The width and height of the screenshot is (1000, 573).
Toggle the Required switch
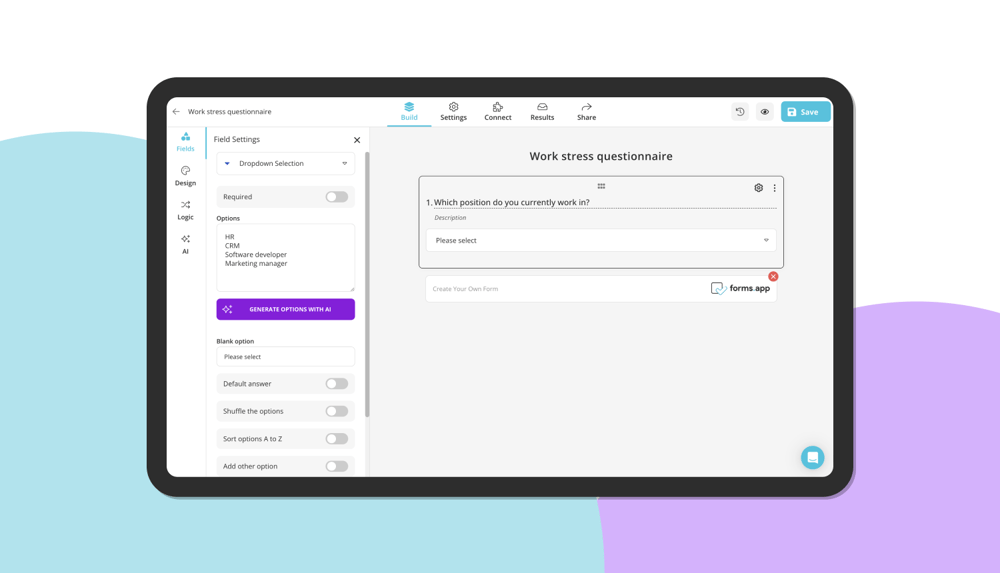[337, 197]
